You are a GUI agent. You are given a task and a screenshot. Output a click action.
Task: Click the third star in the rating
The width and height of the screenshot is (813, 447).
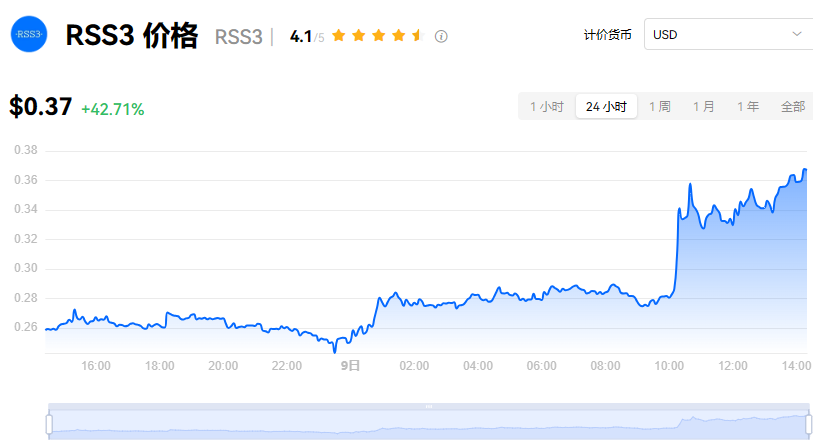tap(378, 36)
